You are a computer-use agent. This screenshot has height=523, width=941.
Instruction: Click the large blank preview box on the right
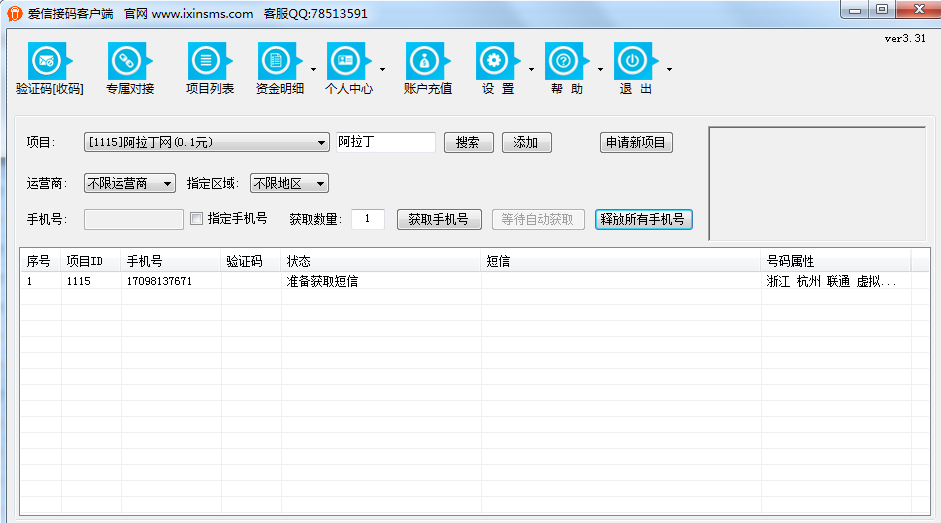point(817,183)
